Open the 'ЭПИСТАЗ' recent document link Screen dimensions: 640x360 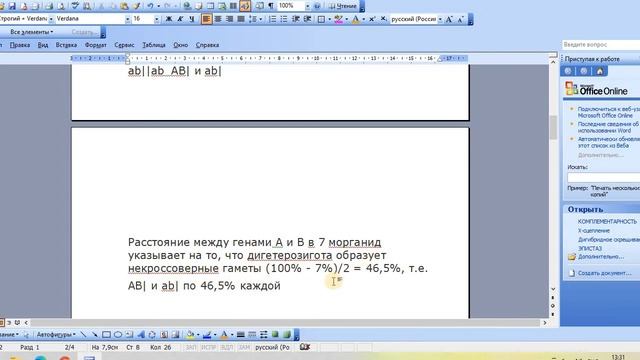click(590, 248)
